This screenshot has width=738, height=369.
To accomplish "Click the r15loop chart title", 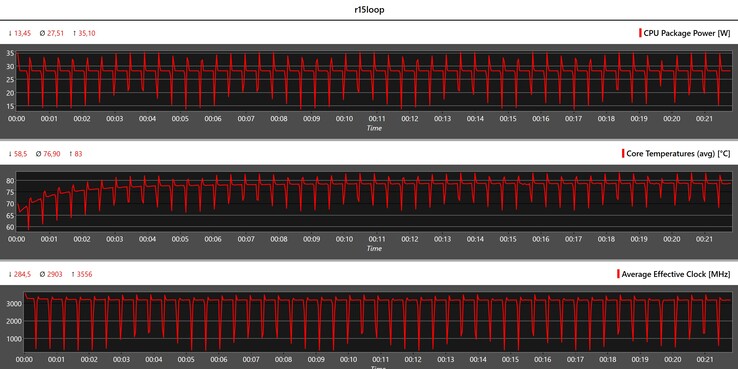I will tap(369, 9).
